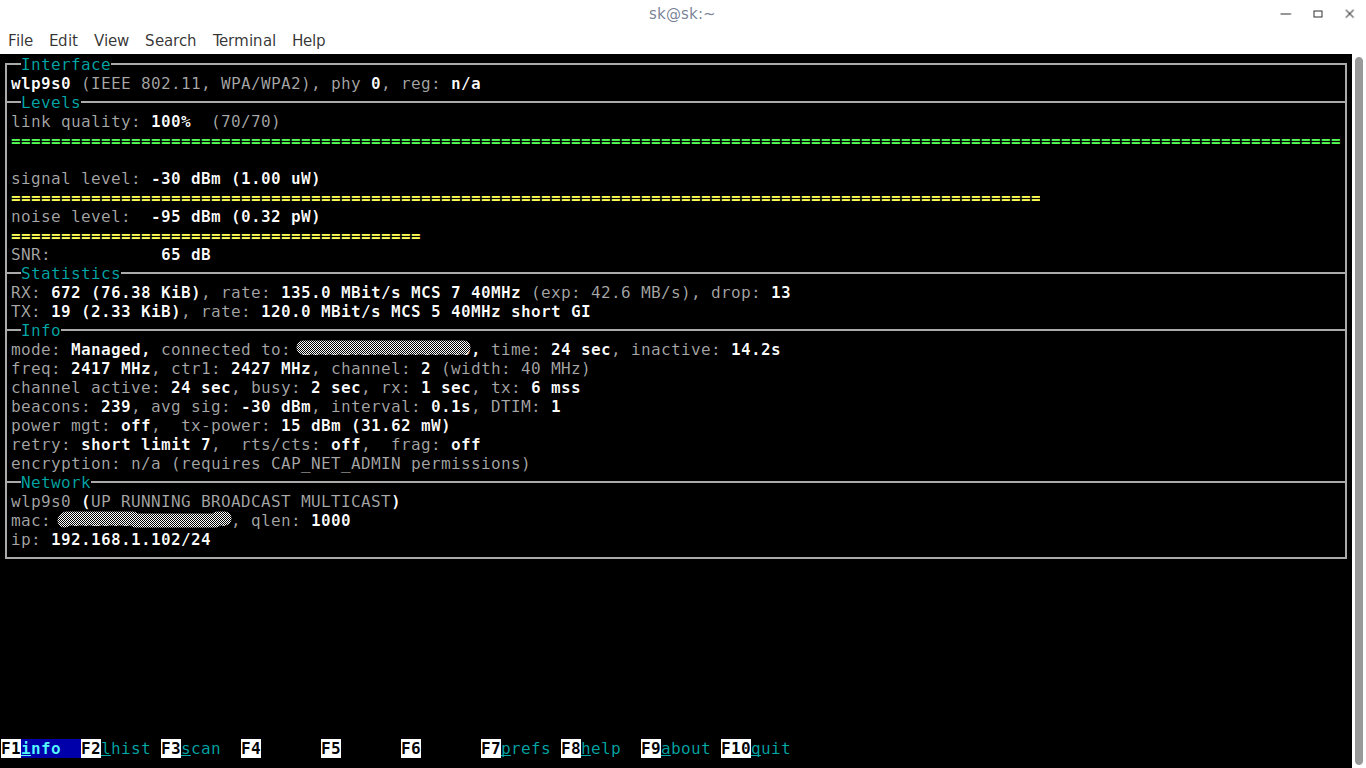The width and height of the screenshot is (1366, 768).
Task: Click the Statistics section heading
Action: (71, 274)
